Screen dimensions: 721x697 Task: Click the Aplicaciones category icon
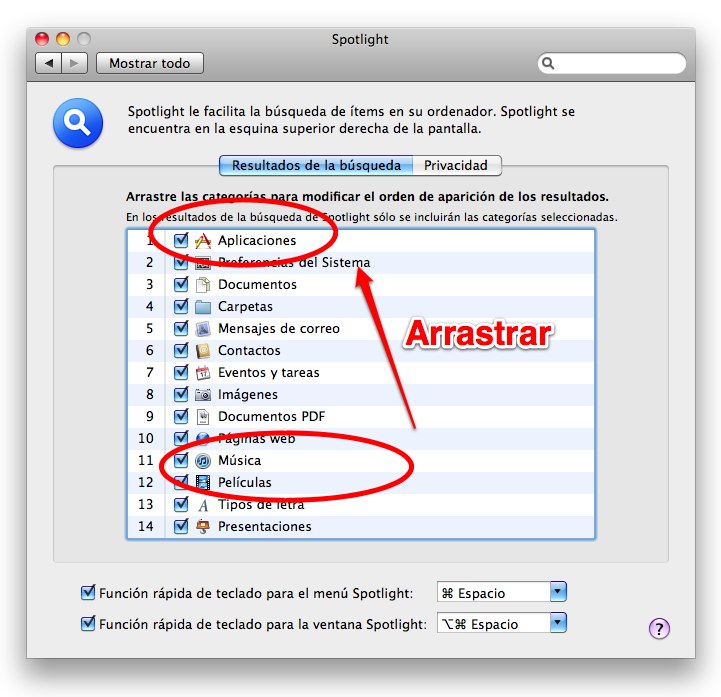click(203, 240)
